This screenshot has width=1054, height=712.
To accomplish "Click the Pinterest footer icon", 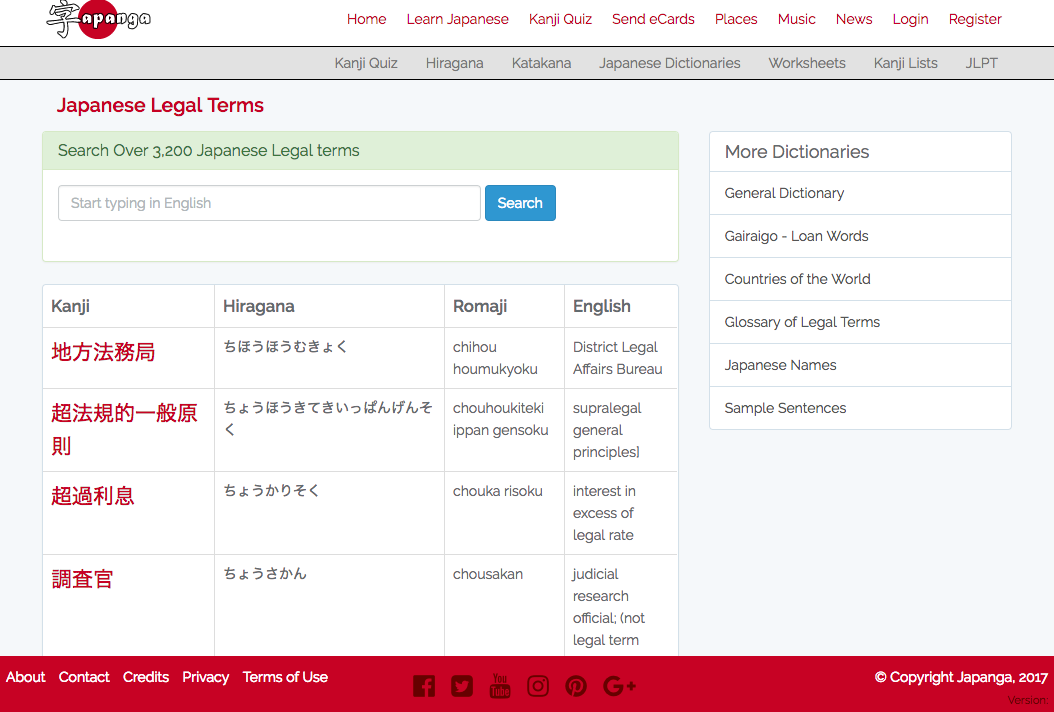I will [576, 686].
